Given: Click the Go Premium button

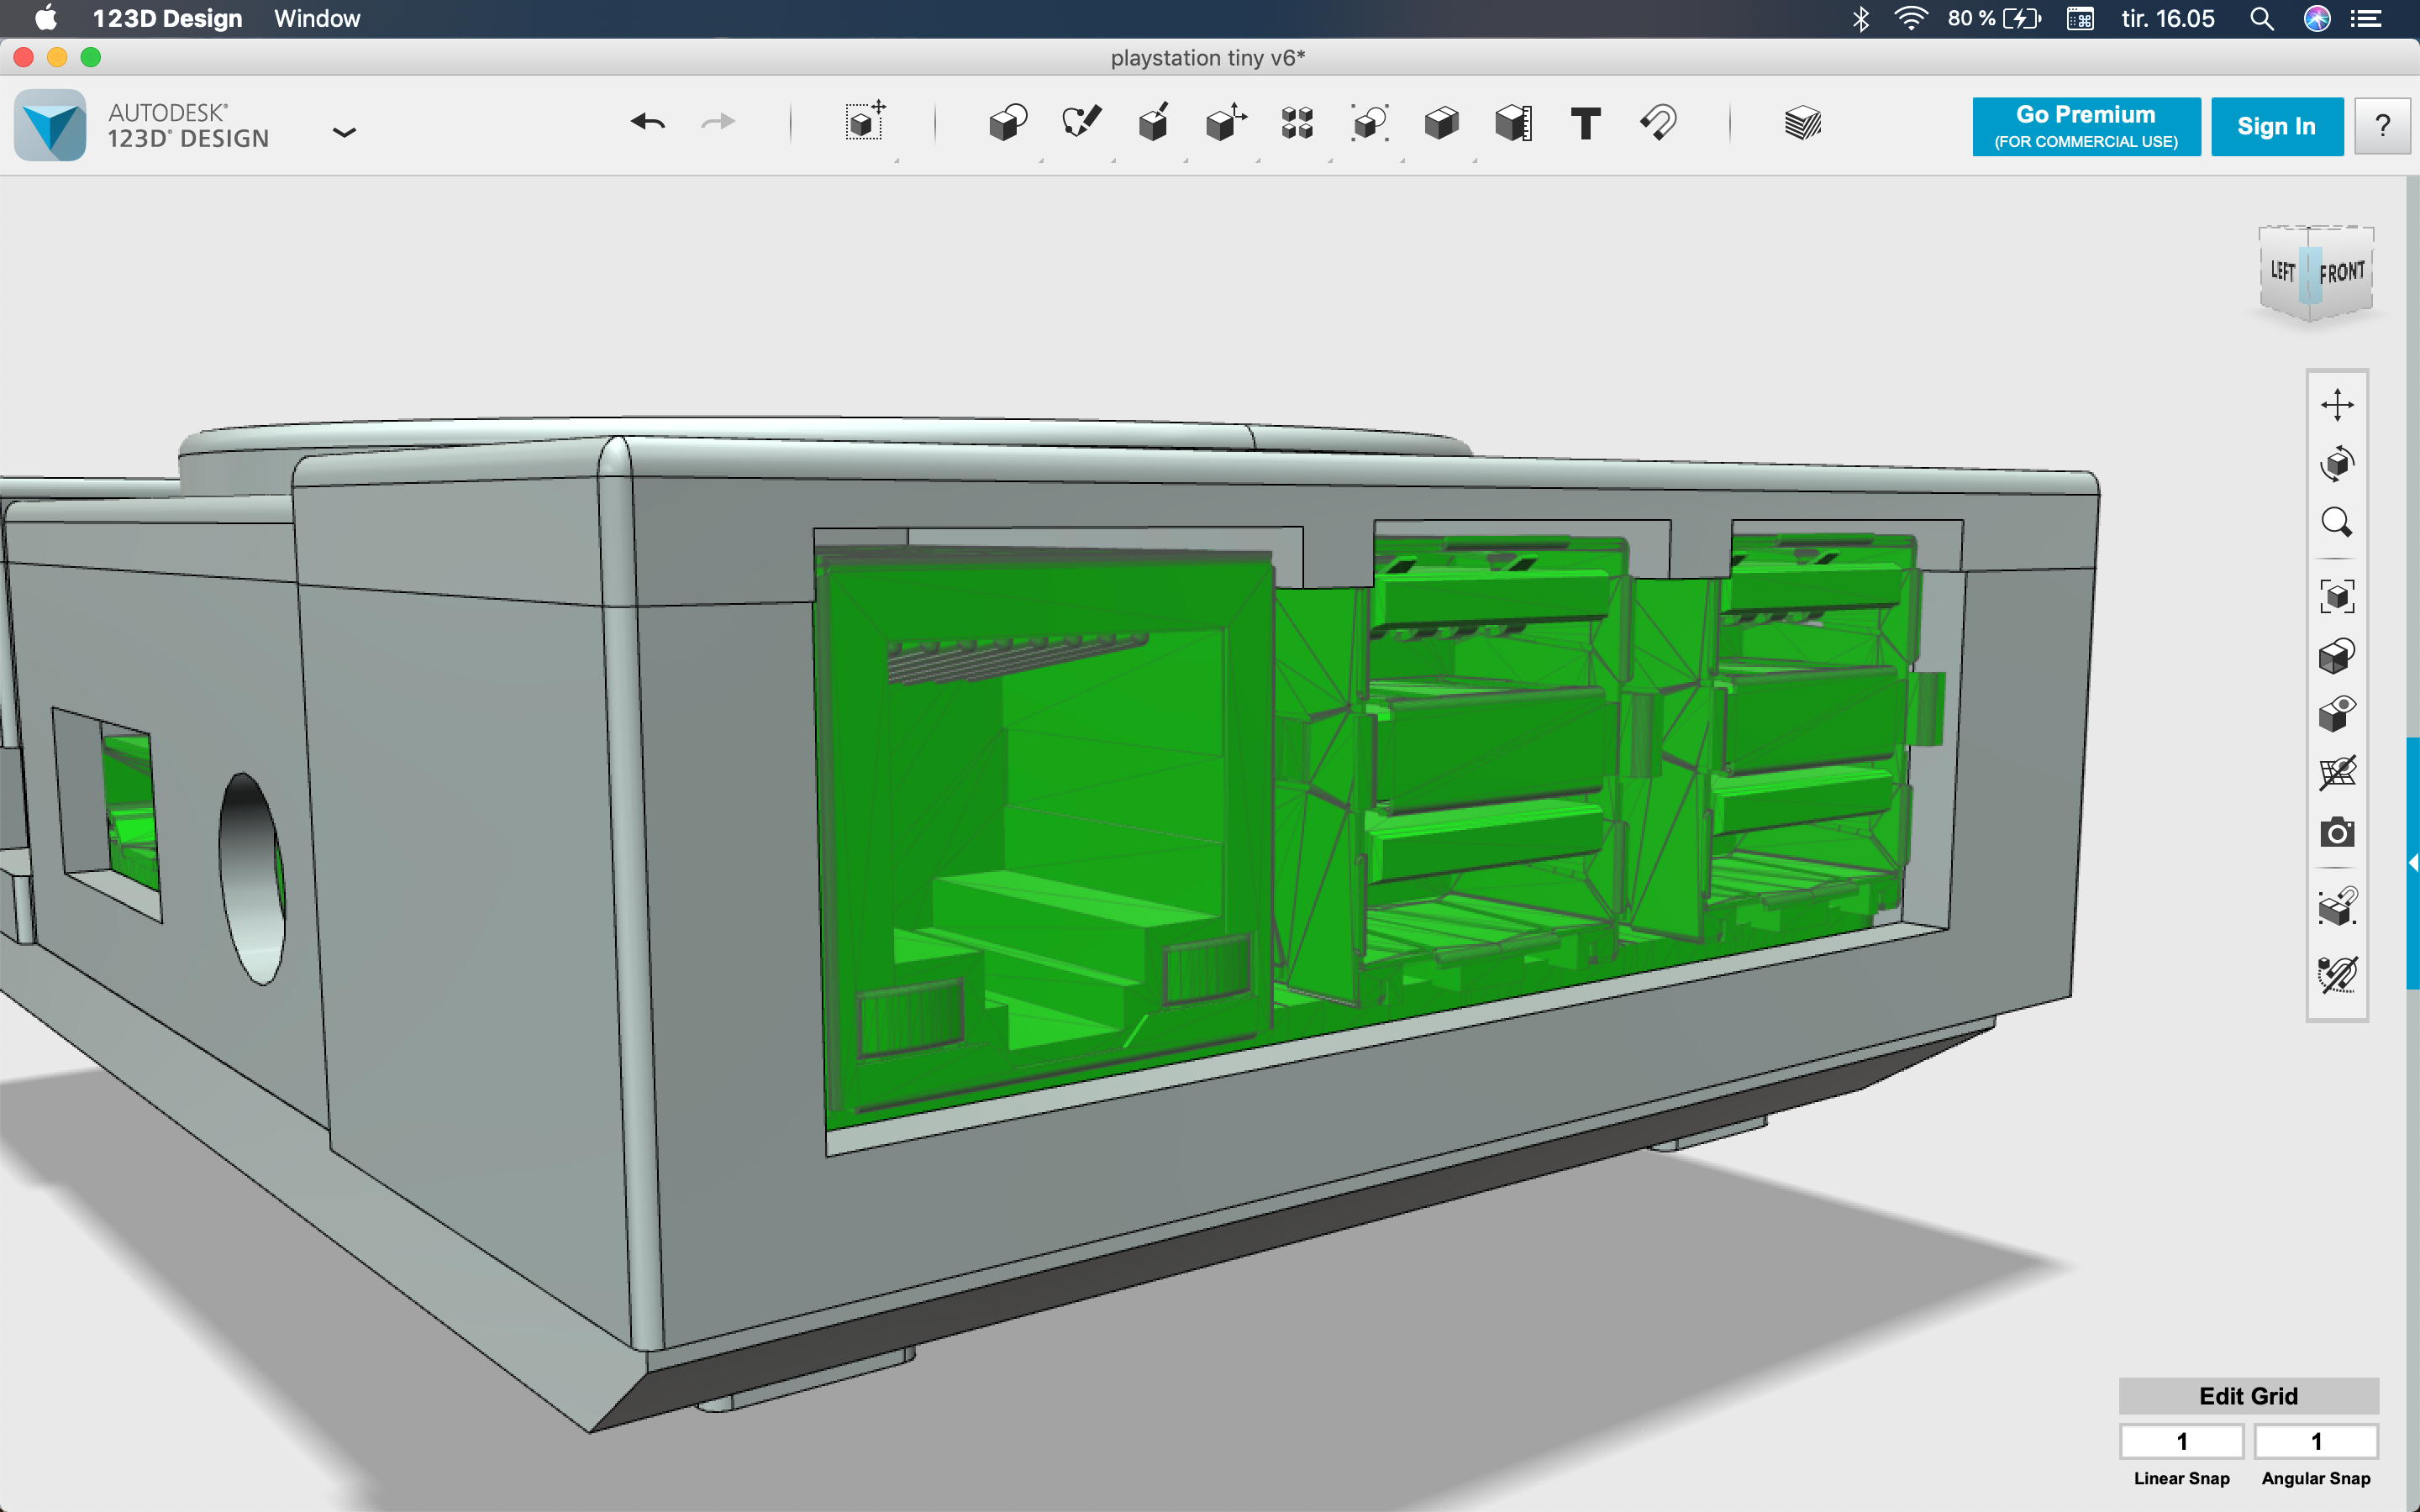Looking at the screenshot, I should click(x=2086, y=126).
